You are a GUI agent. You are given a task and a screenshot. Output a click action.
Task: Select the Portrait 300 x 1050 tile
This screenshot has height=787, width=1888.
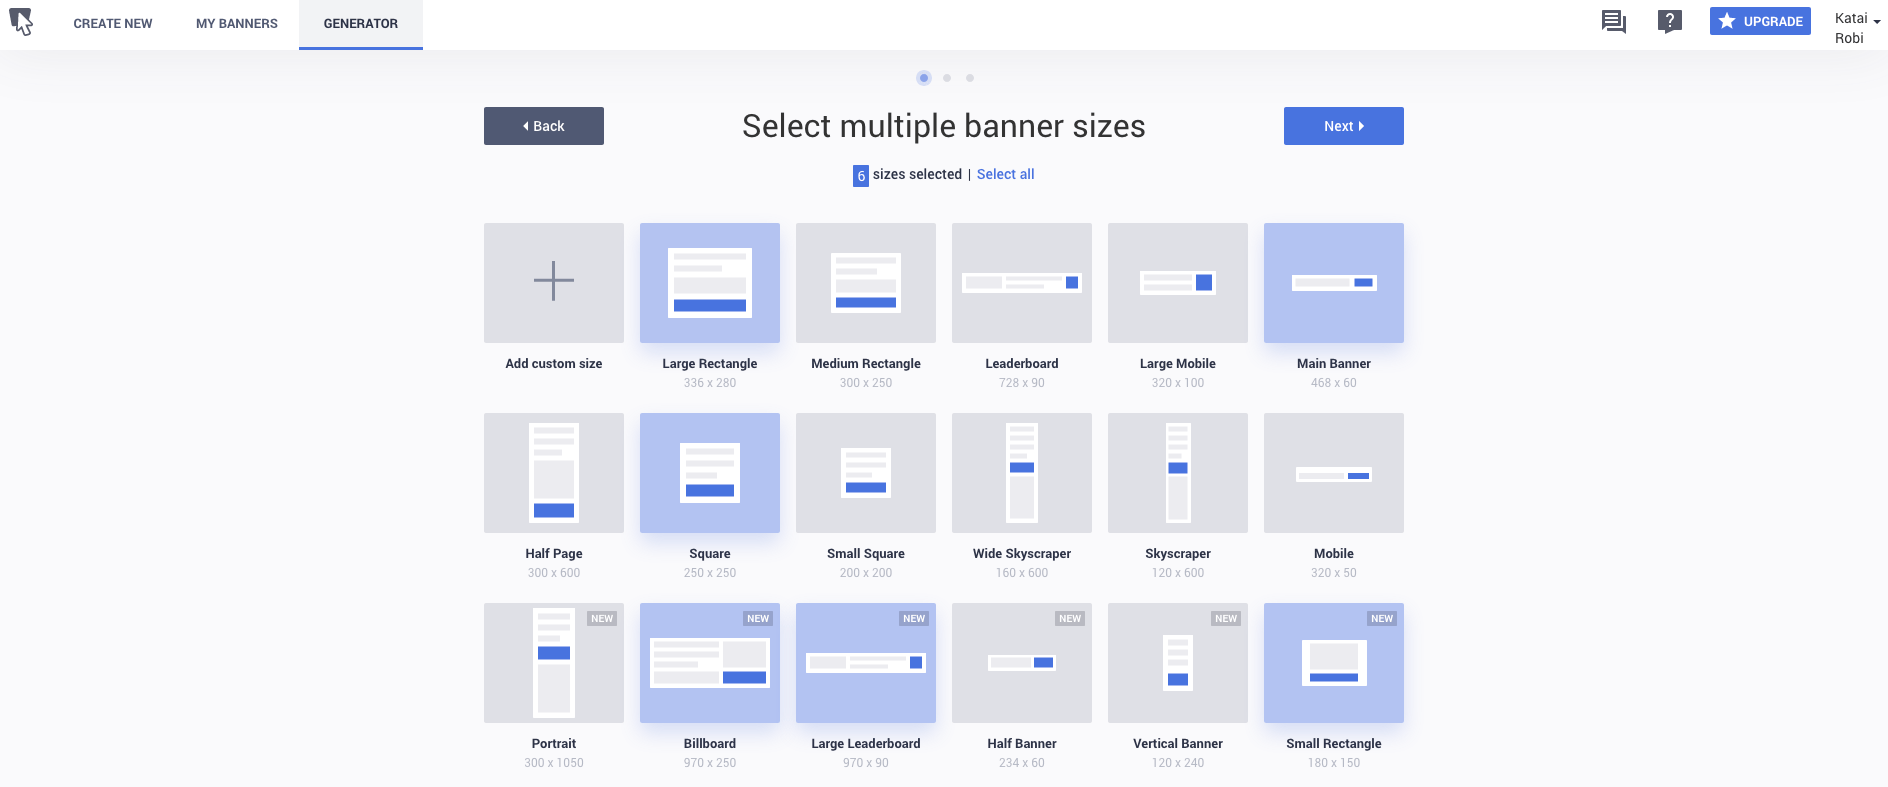point(554,663)
